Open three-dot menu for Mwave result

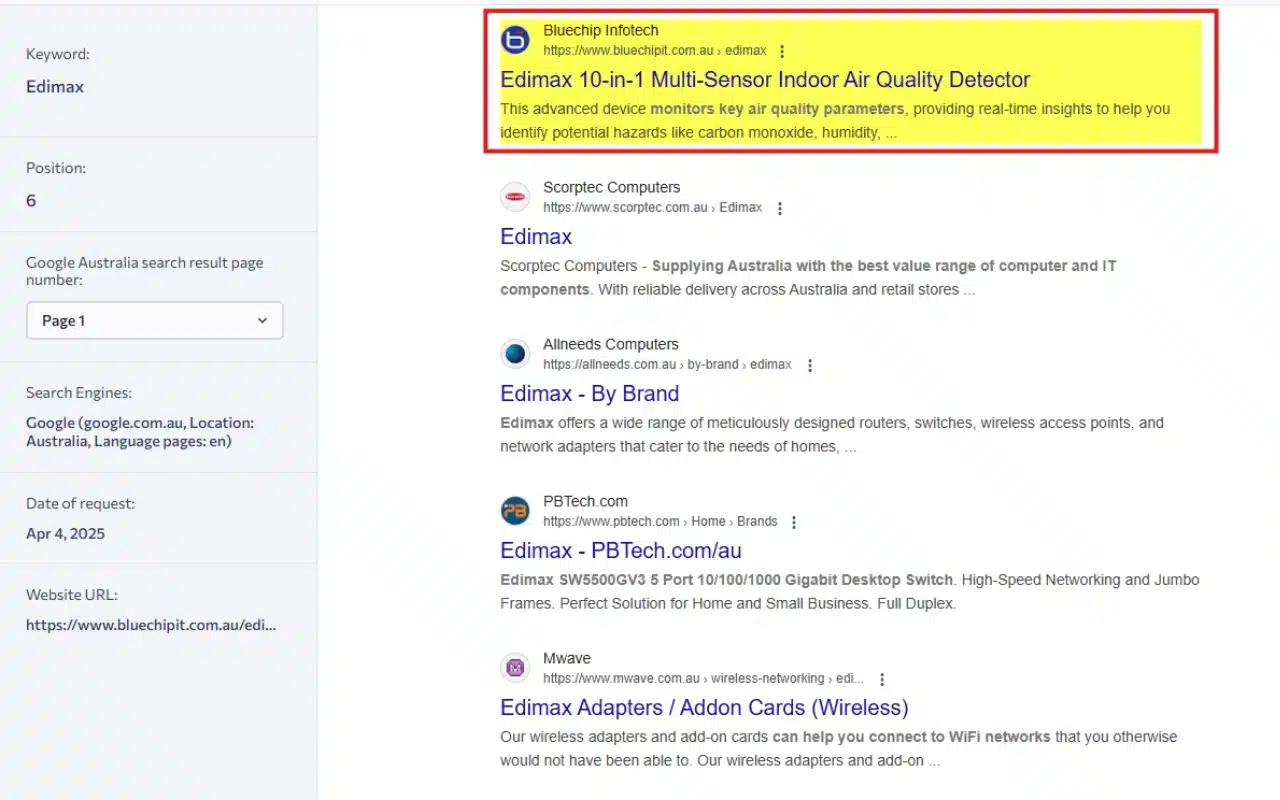pyautogui.click(x=882, y=679)
